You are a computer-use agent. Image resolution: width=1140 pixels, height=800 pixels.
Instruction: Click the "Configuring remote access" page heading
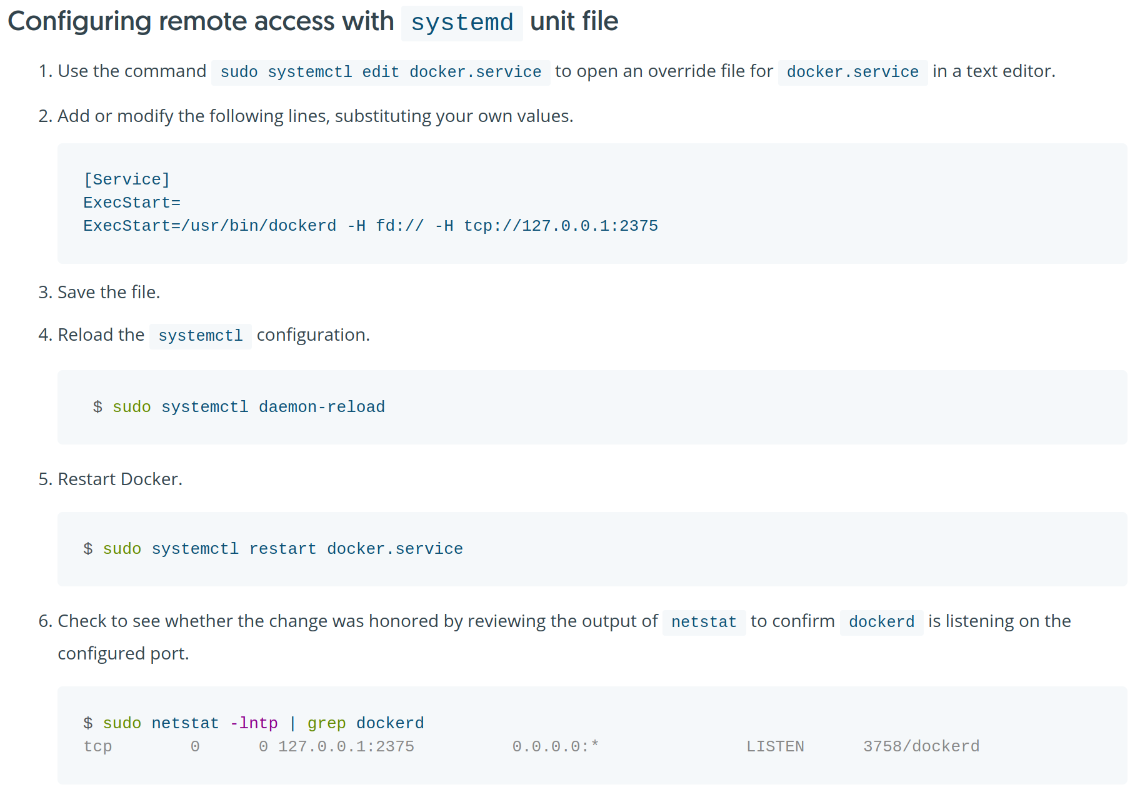(x=200, y=22)
